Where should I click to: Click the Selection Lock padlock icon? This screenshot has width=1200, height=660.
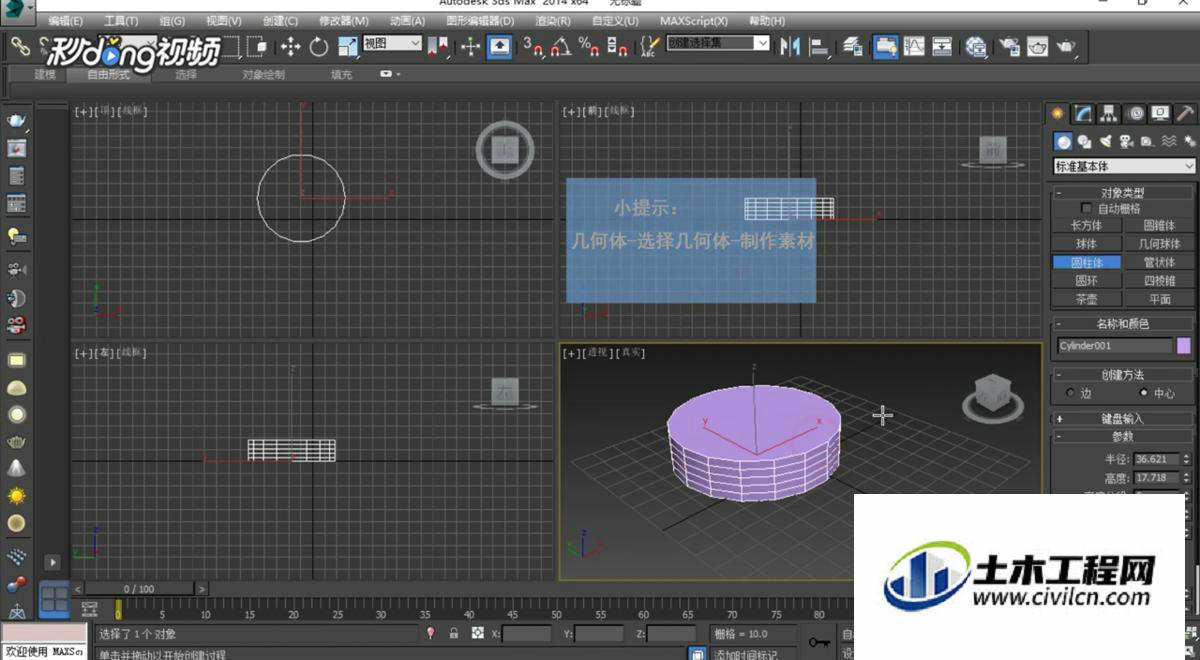pyautogui.click(x=454, y=633)
